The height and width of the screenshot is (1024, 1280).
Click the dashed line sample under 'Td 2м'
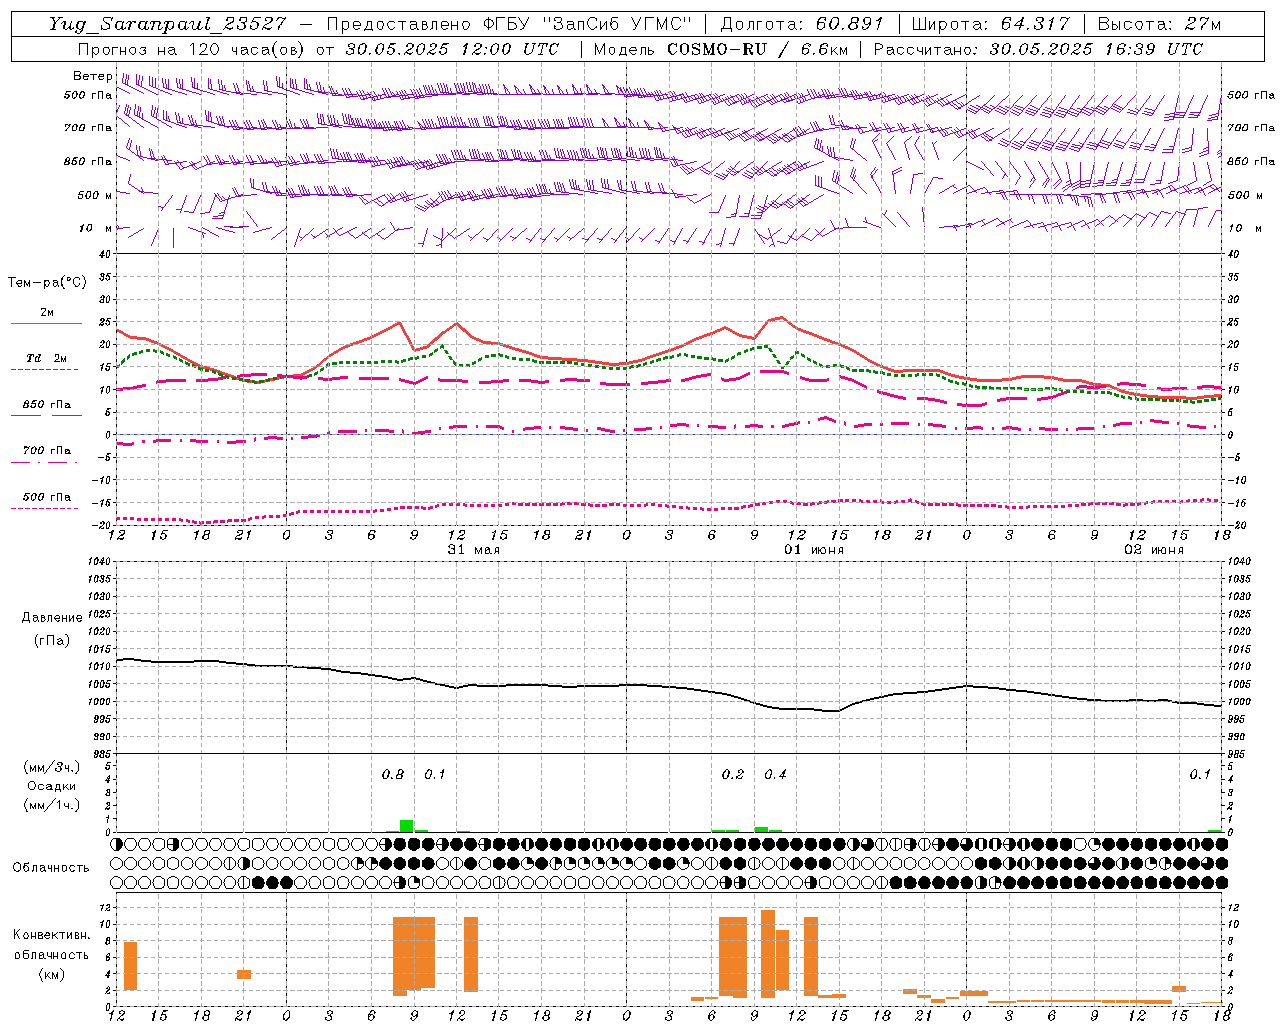[x=44, y=370]
